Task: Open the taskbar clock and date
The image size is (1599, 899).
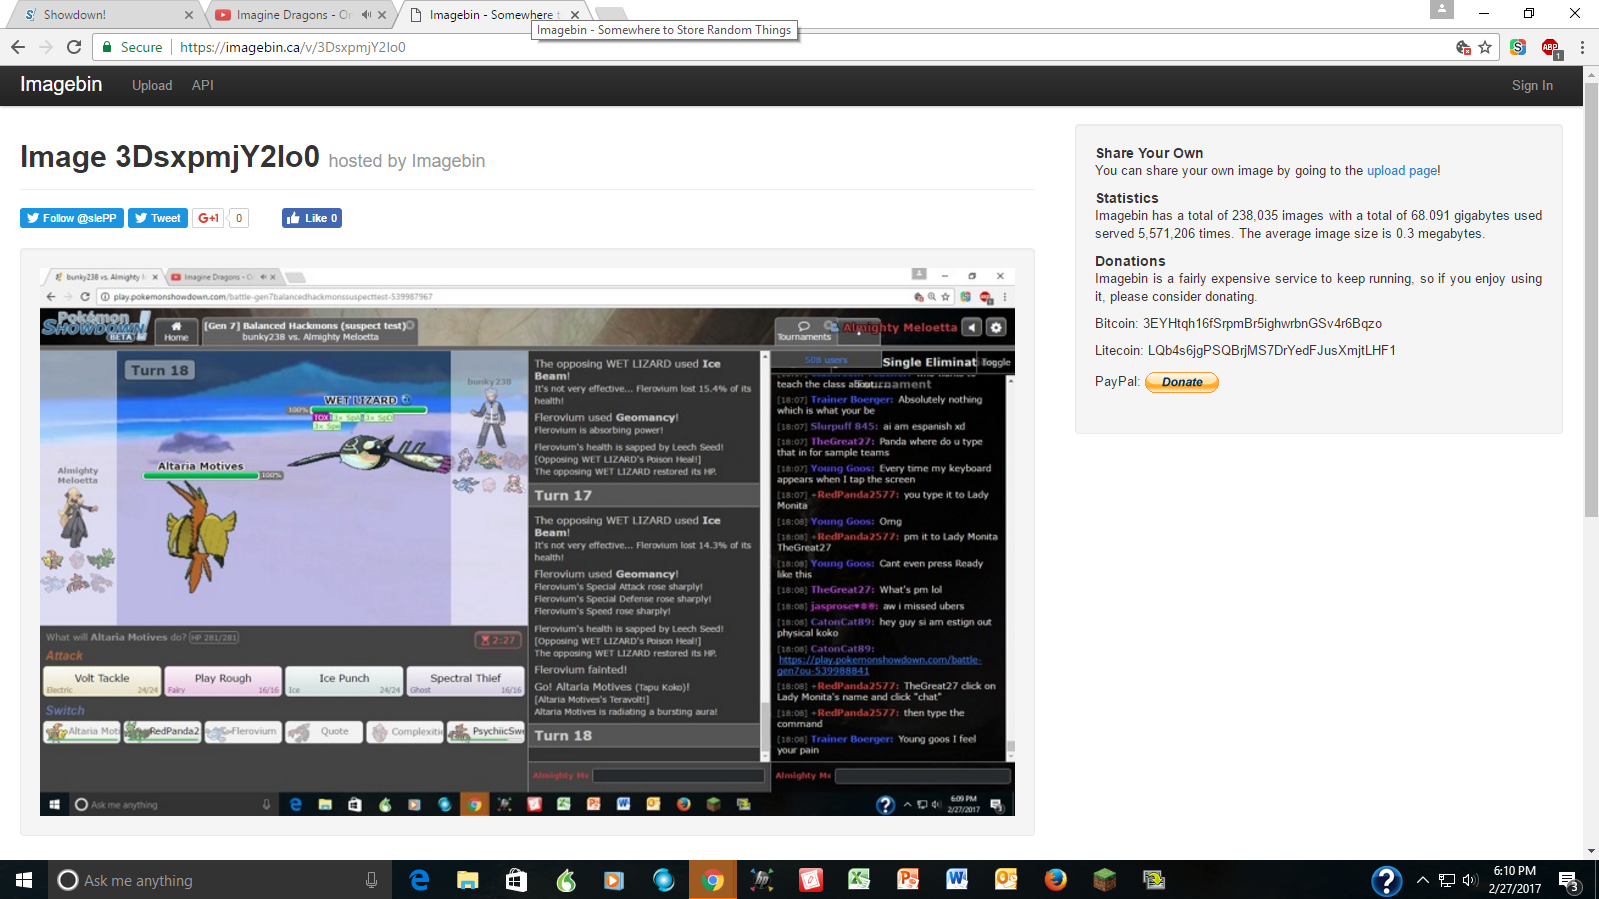Action: click(x=1515, y=880)
